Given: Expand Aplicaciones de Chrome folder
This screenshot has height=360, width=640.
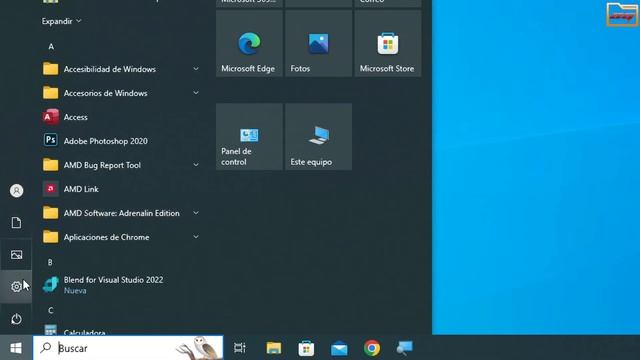Looking at the screenshot, I should coord(121,237).
